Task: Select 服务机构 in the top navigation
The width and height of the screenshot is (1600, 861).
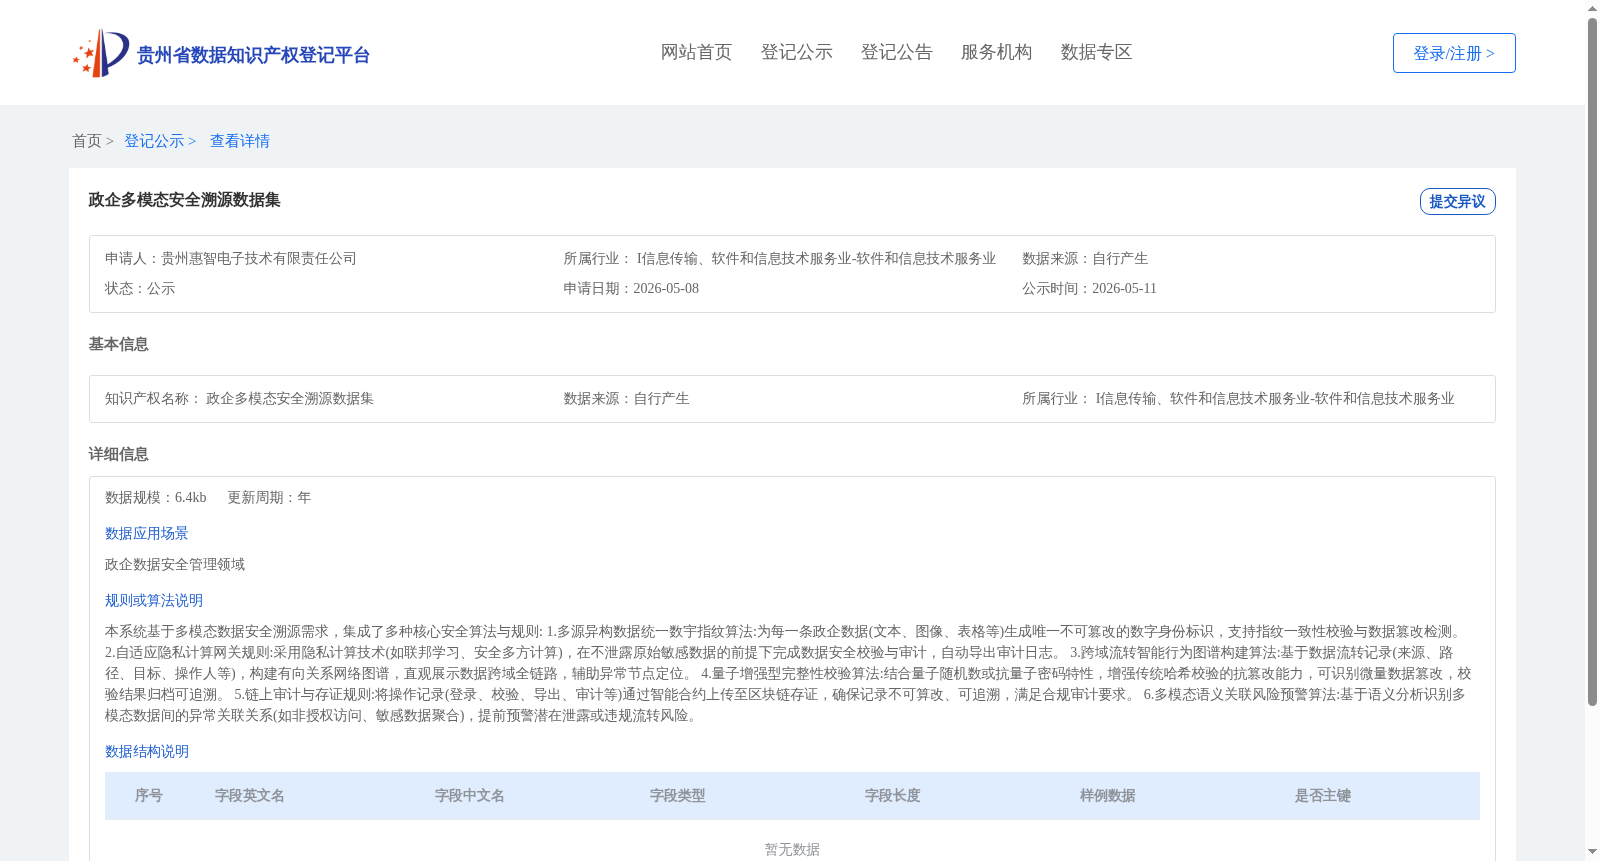Action: pyautogui.click(x=996, y=52)
